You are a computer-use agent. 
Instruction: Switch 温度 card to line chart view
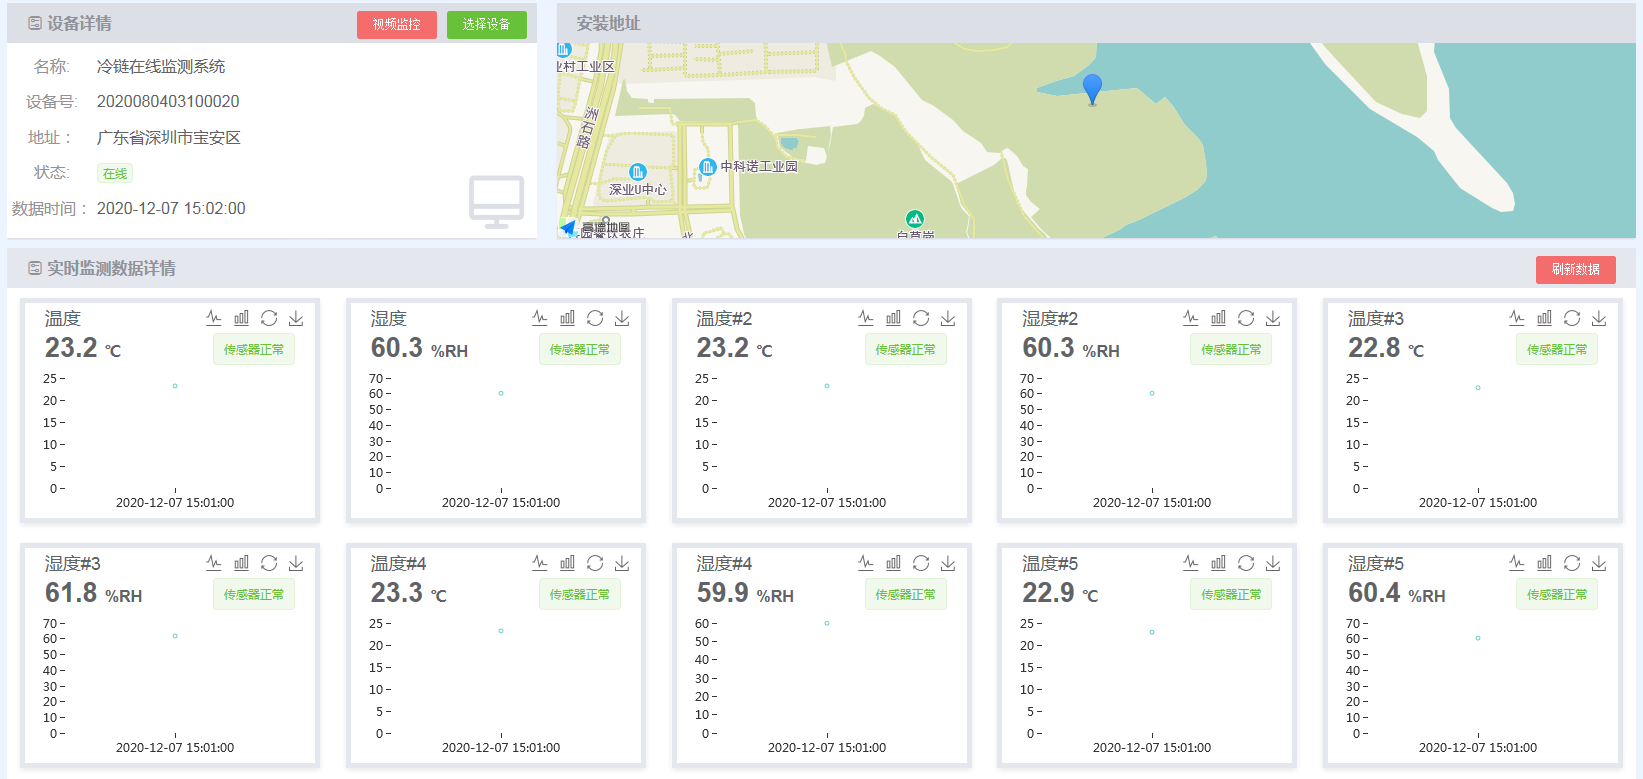pos(214,318)
